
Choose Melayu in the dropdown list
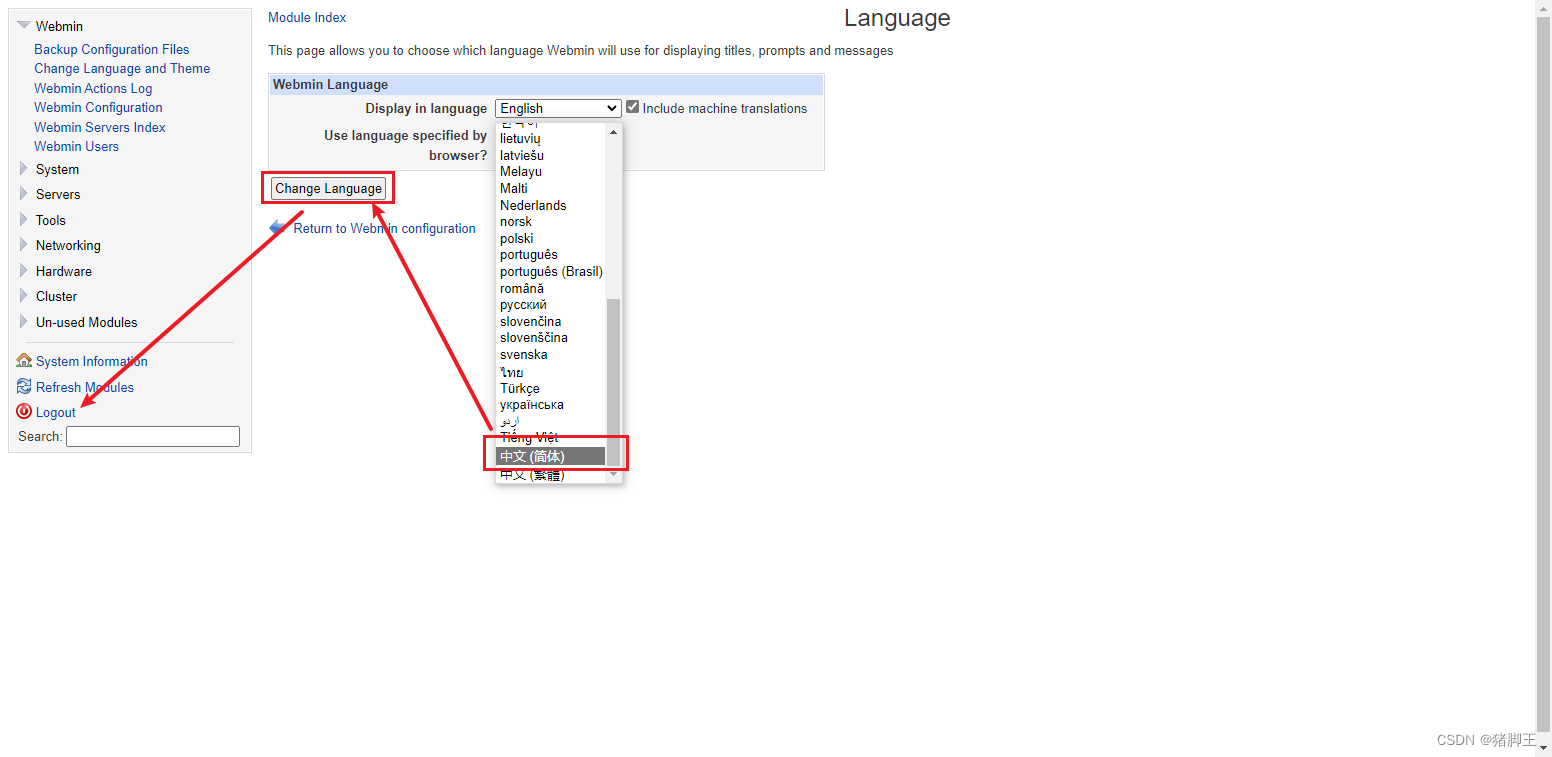tap(551, 171)
